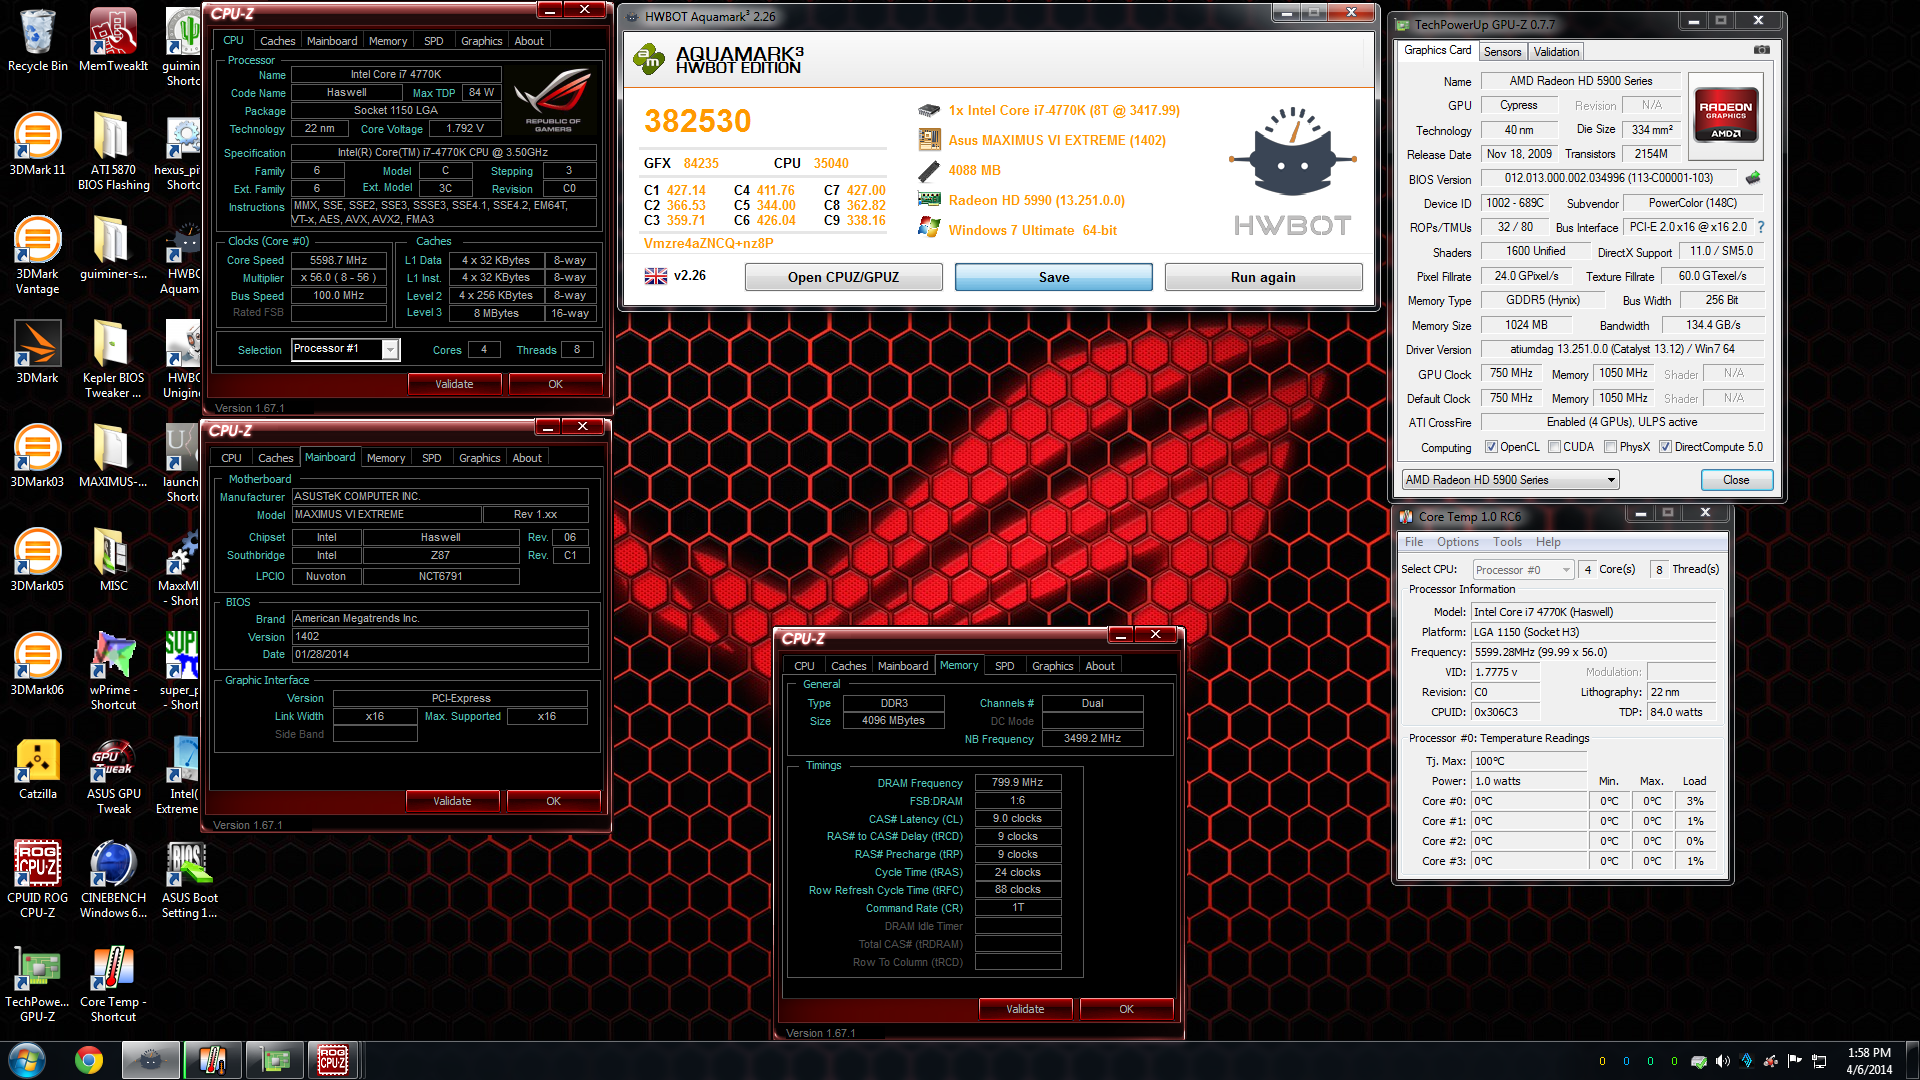This screenshot has height=1080, width=1920.
Task: Launch 3DMark05 desktop icon
Action: tap(38, 560)
